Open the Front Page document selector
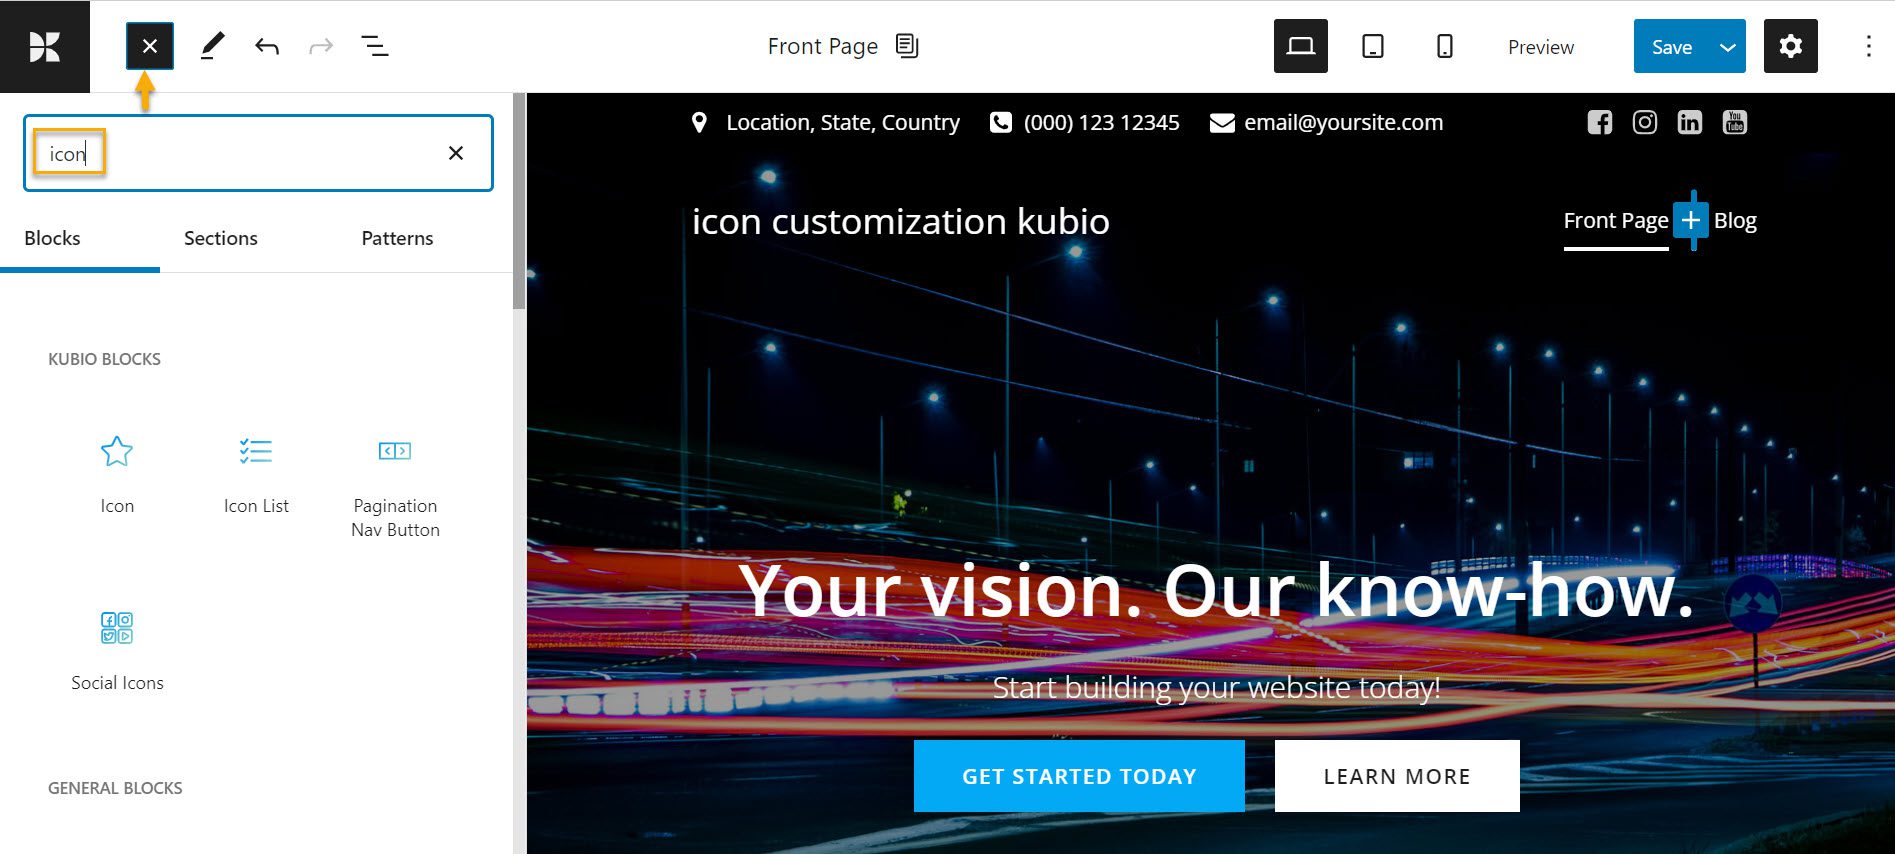1895x854 pixels. [842, 46]
